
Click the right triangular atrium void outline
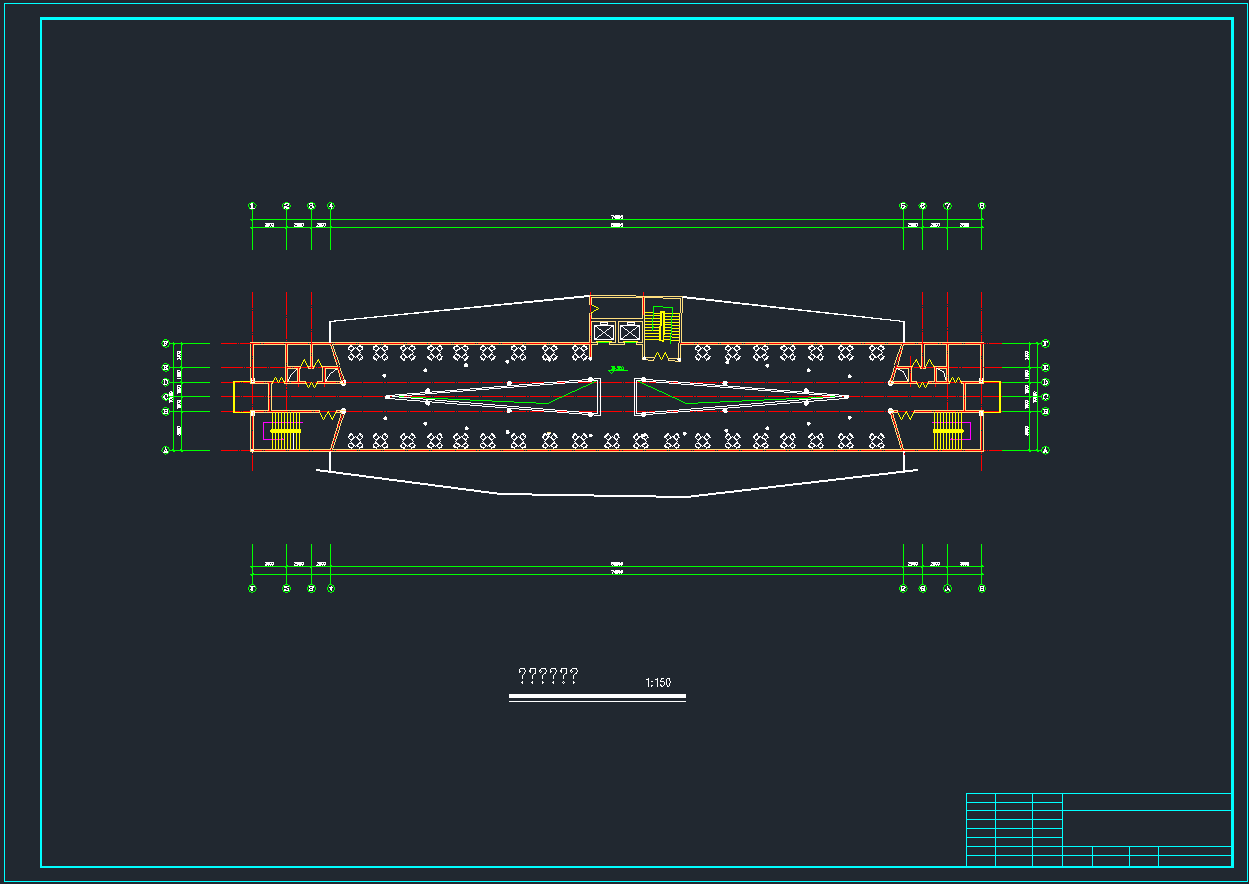pyautogui.click(x=741, y=397)
